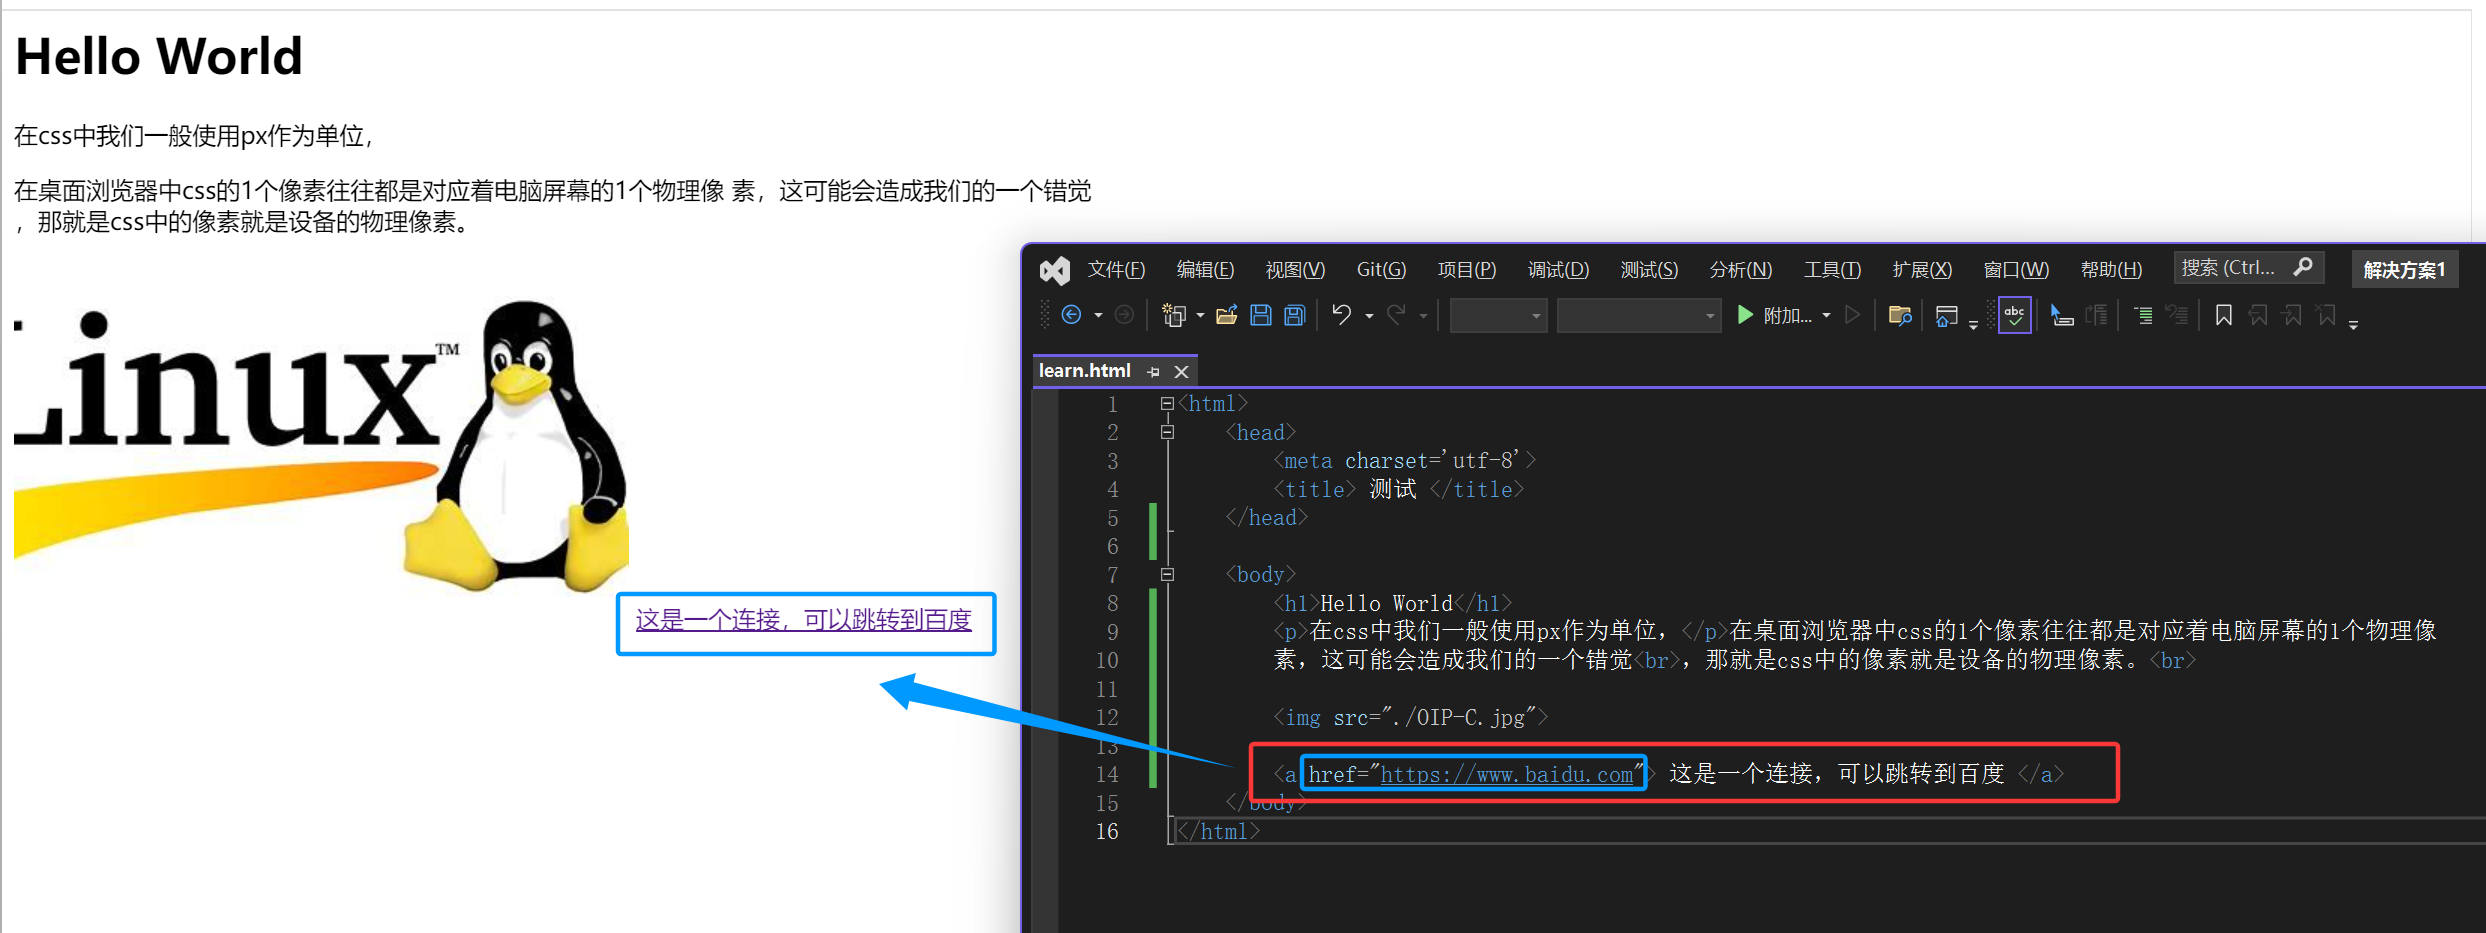Open the browser preview toolbar overflow arrow
This screenshot has height=933, width=2486.
tap(1973, 325)
